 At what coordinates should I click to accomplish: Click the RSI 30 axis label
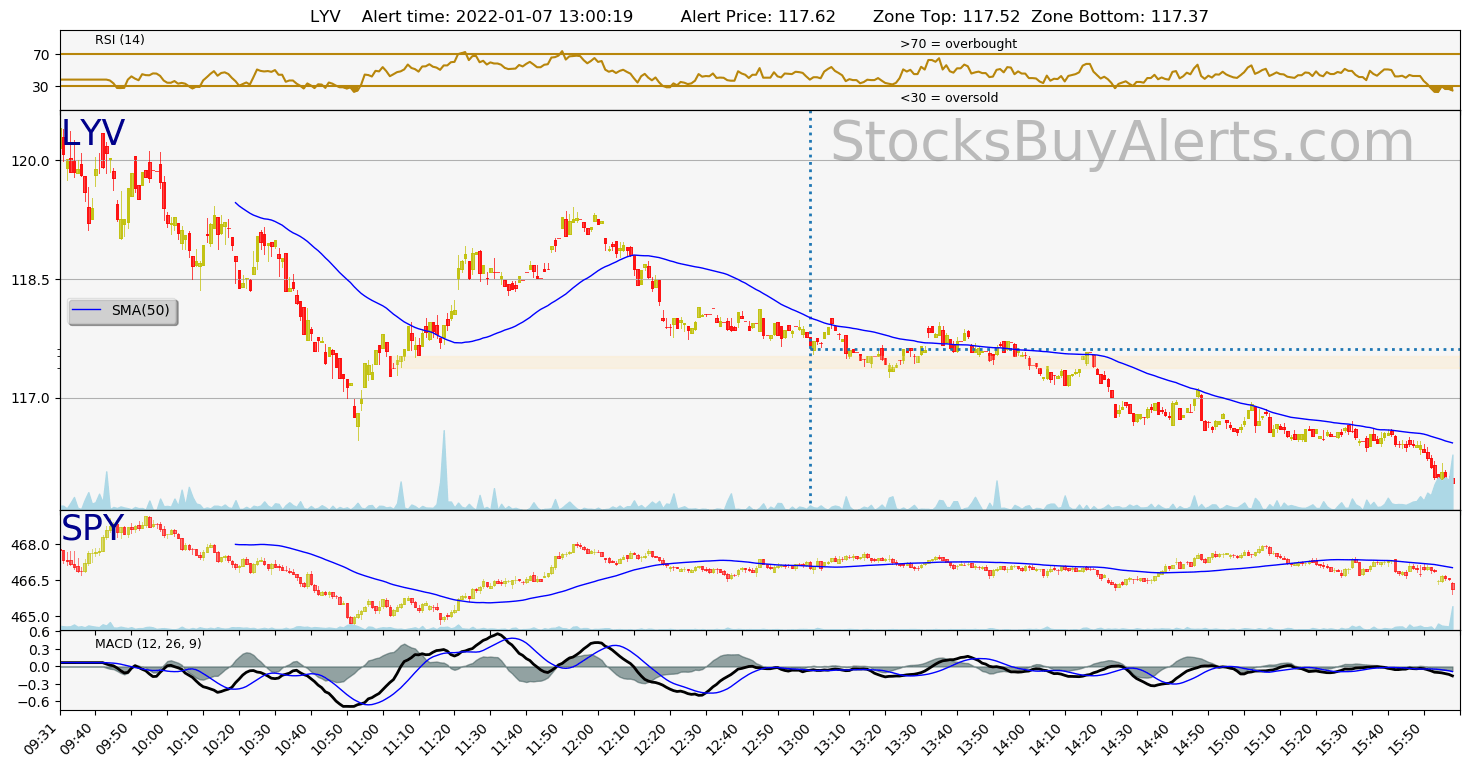tap(41, 87)
